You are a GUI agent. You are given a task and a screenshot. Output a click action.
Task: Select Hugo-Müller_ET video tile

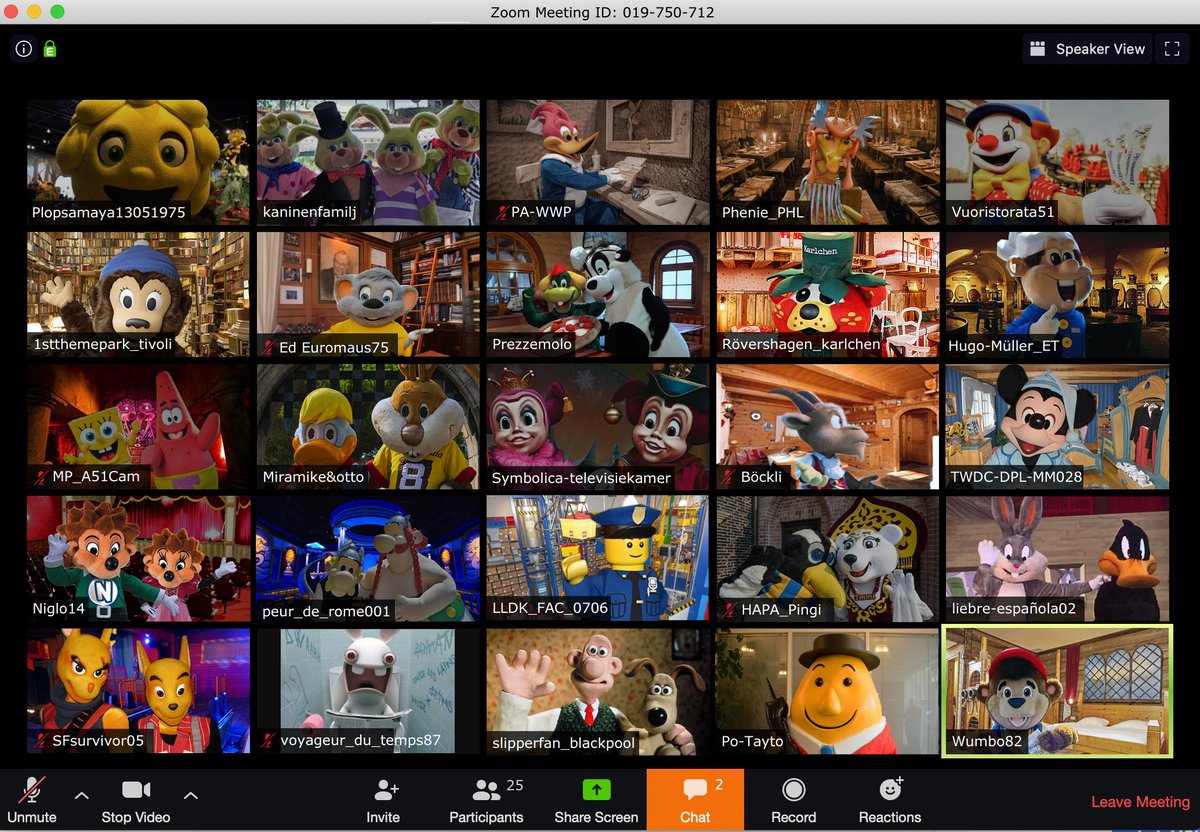pos(1057,294)
